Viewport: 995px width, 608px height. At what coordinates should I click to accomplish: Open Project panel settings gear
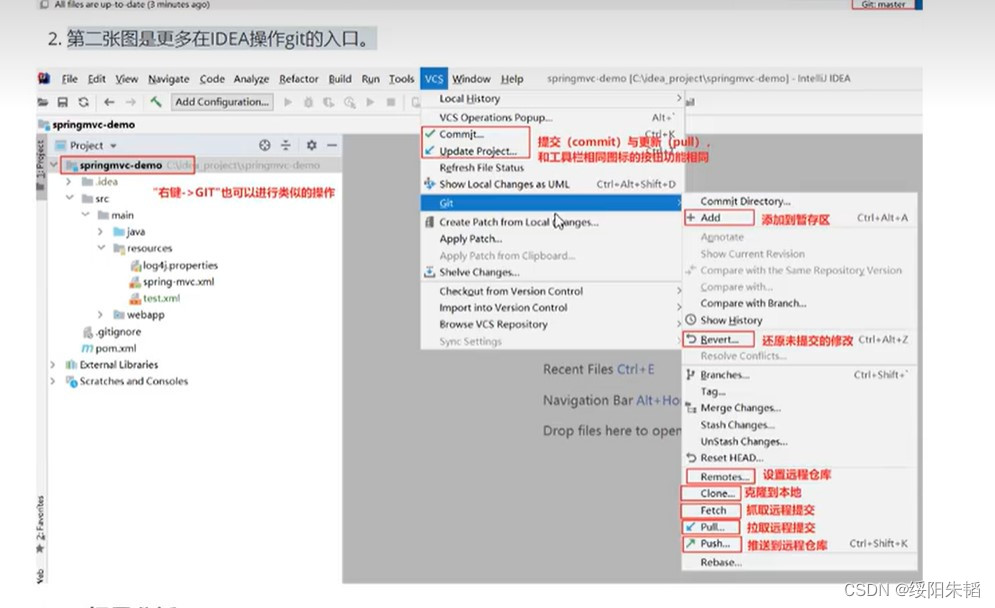point(312,145)
